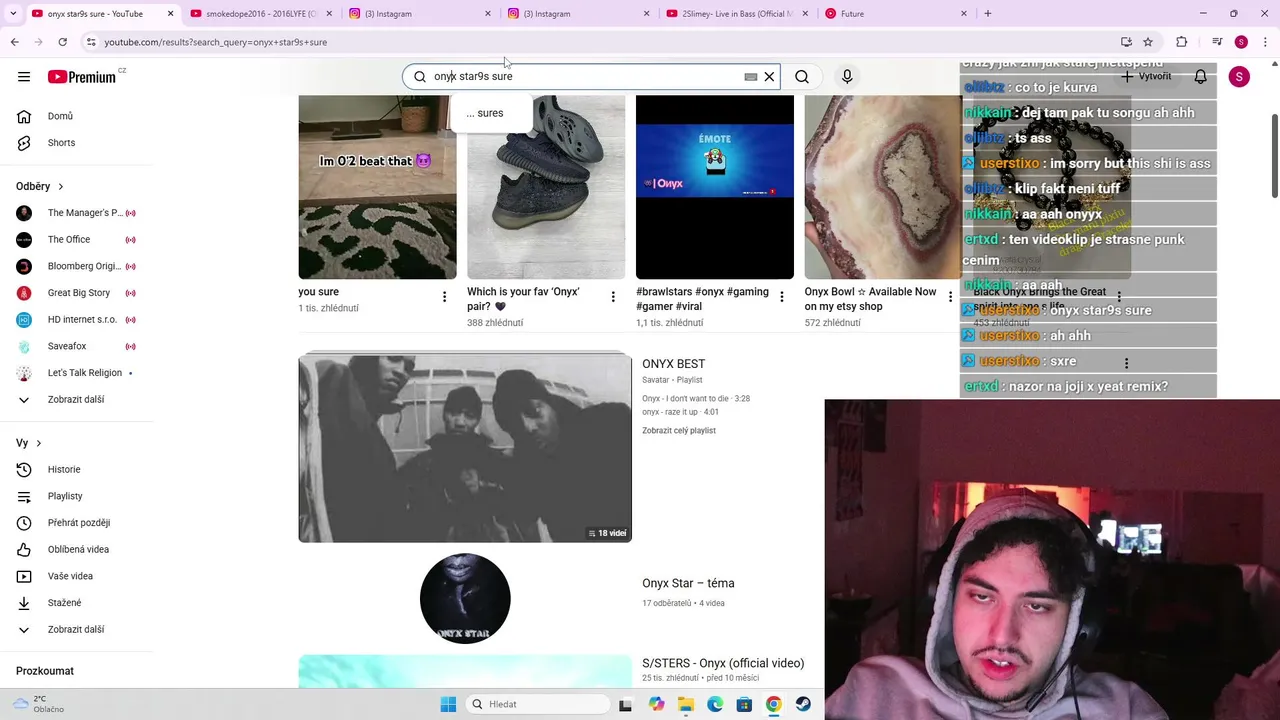This screenshot has width=1280, height=720.
Task: Expand the Odběry subscriptions section
Action: click(40, 186)
